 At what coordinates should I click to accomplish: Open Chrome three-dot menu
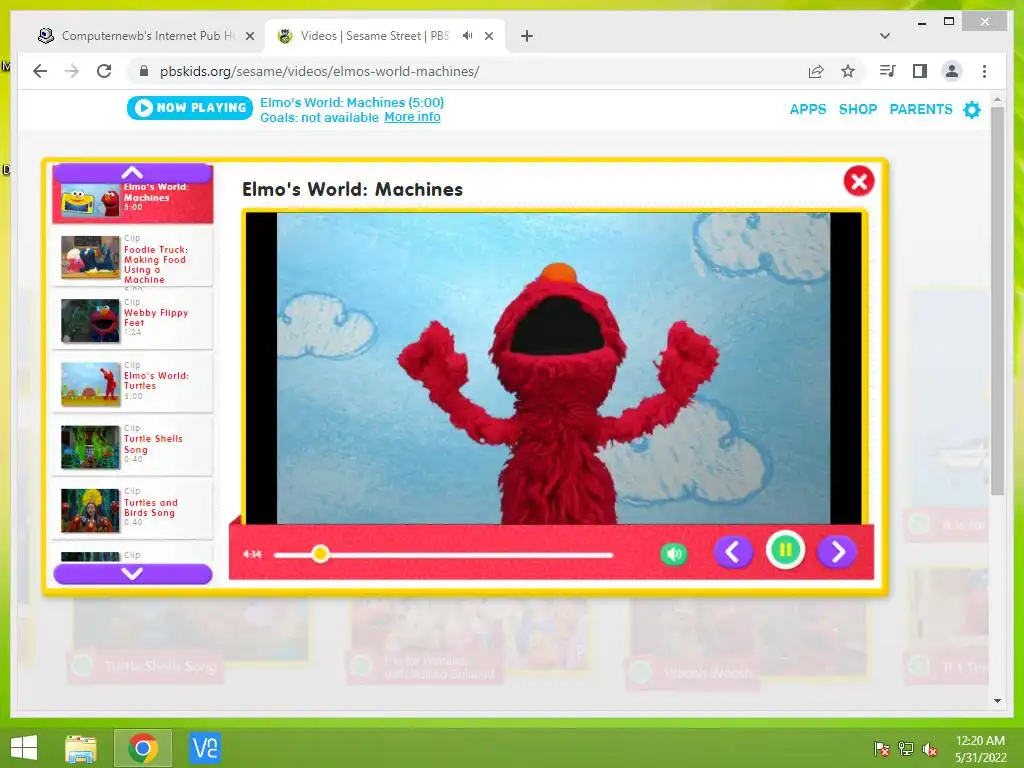[x=984, y=71]
